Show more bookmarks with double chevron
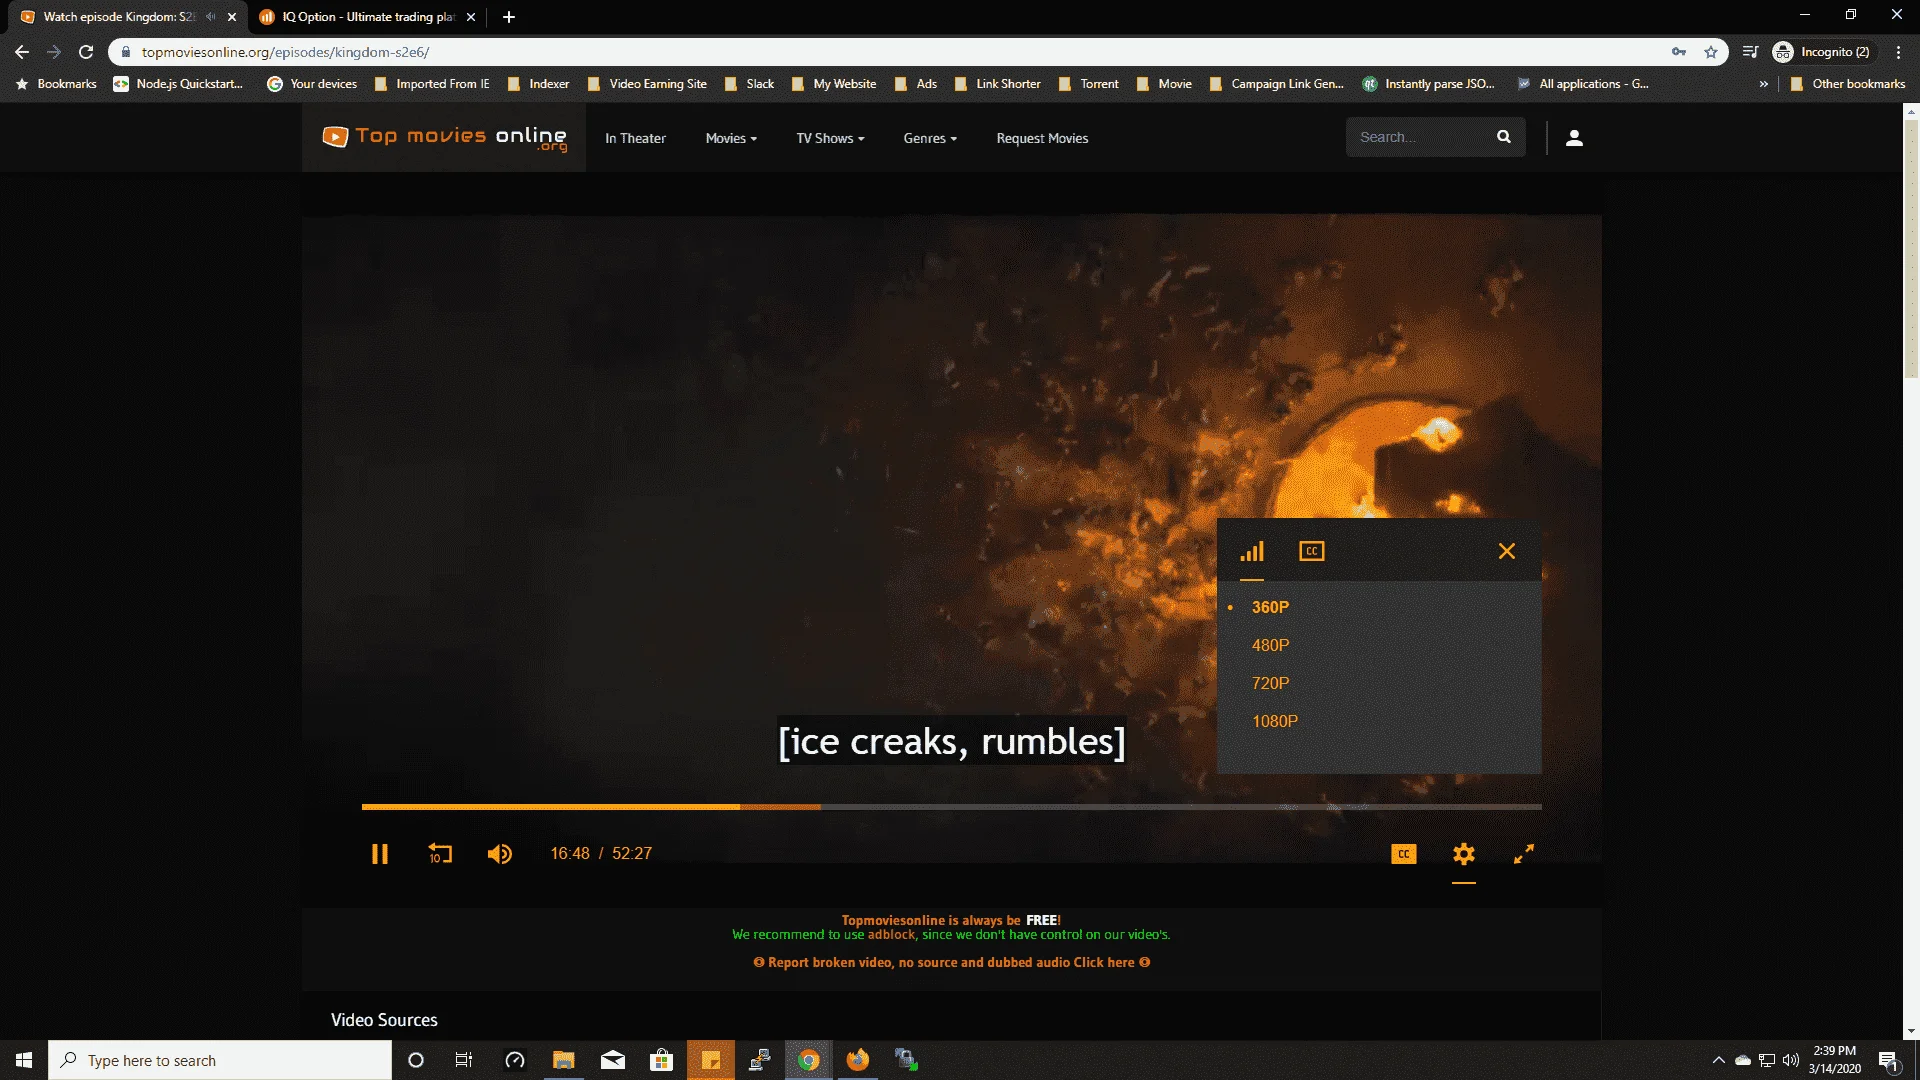This screenshot has width=1920, height=1080. 1763,84
